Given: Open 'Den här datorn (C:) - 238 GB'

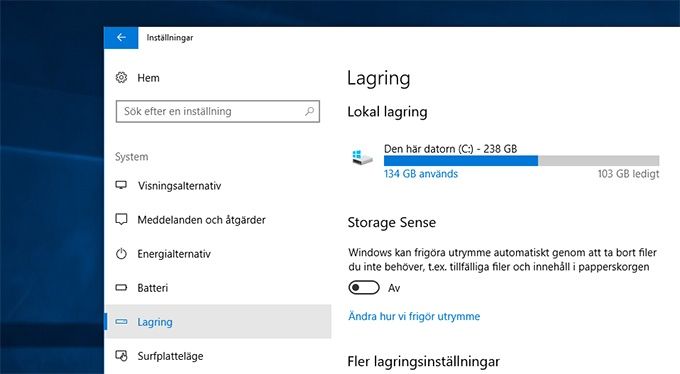Looking at the screenshot, I should tap(450, 149).
